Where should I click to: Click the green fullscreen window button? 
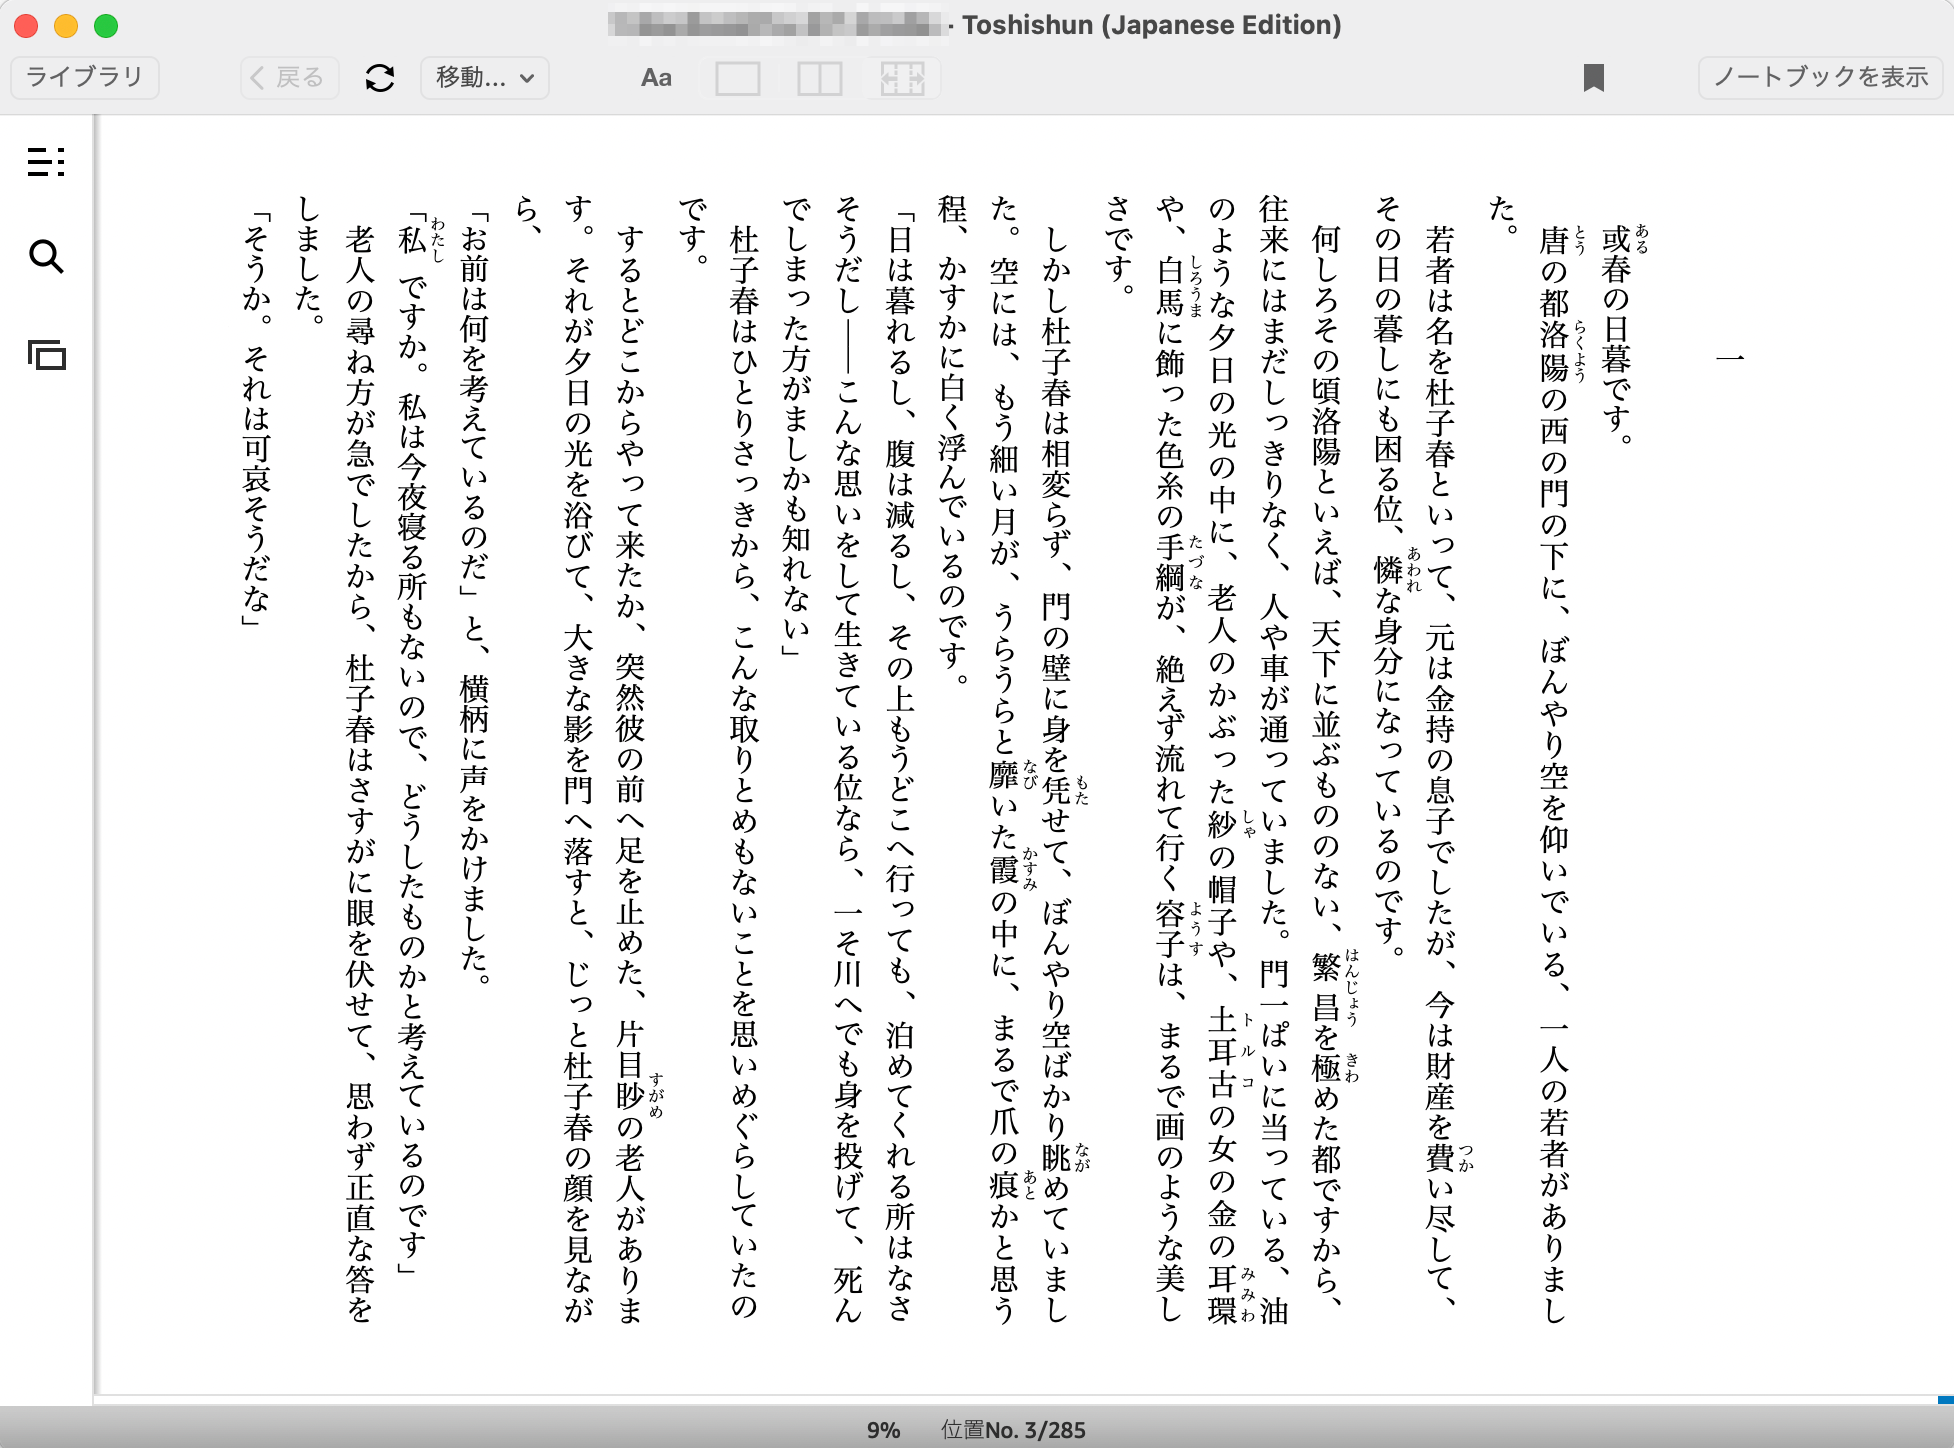[x=106, y=26]
